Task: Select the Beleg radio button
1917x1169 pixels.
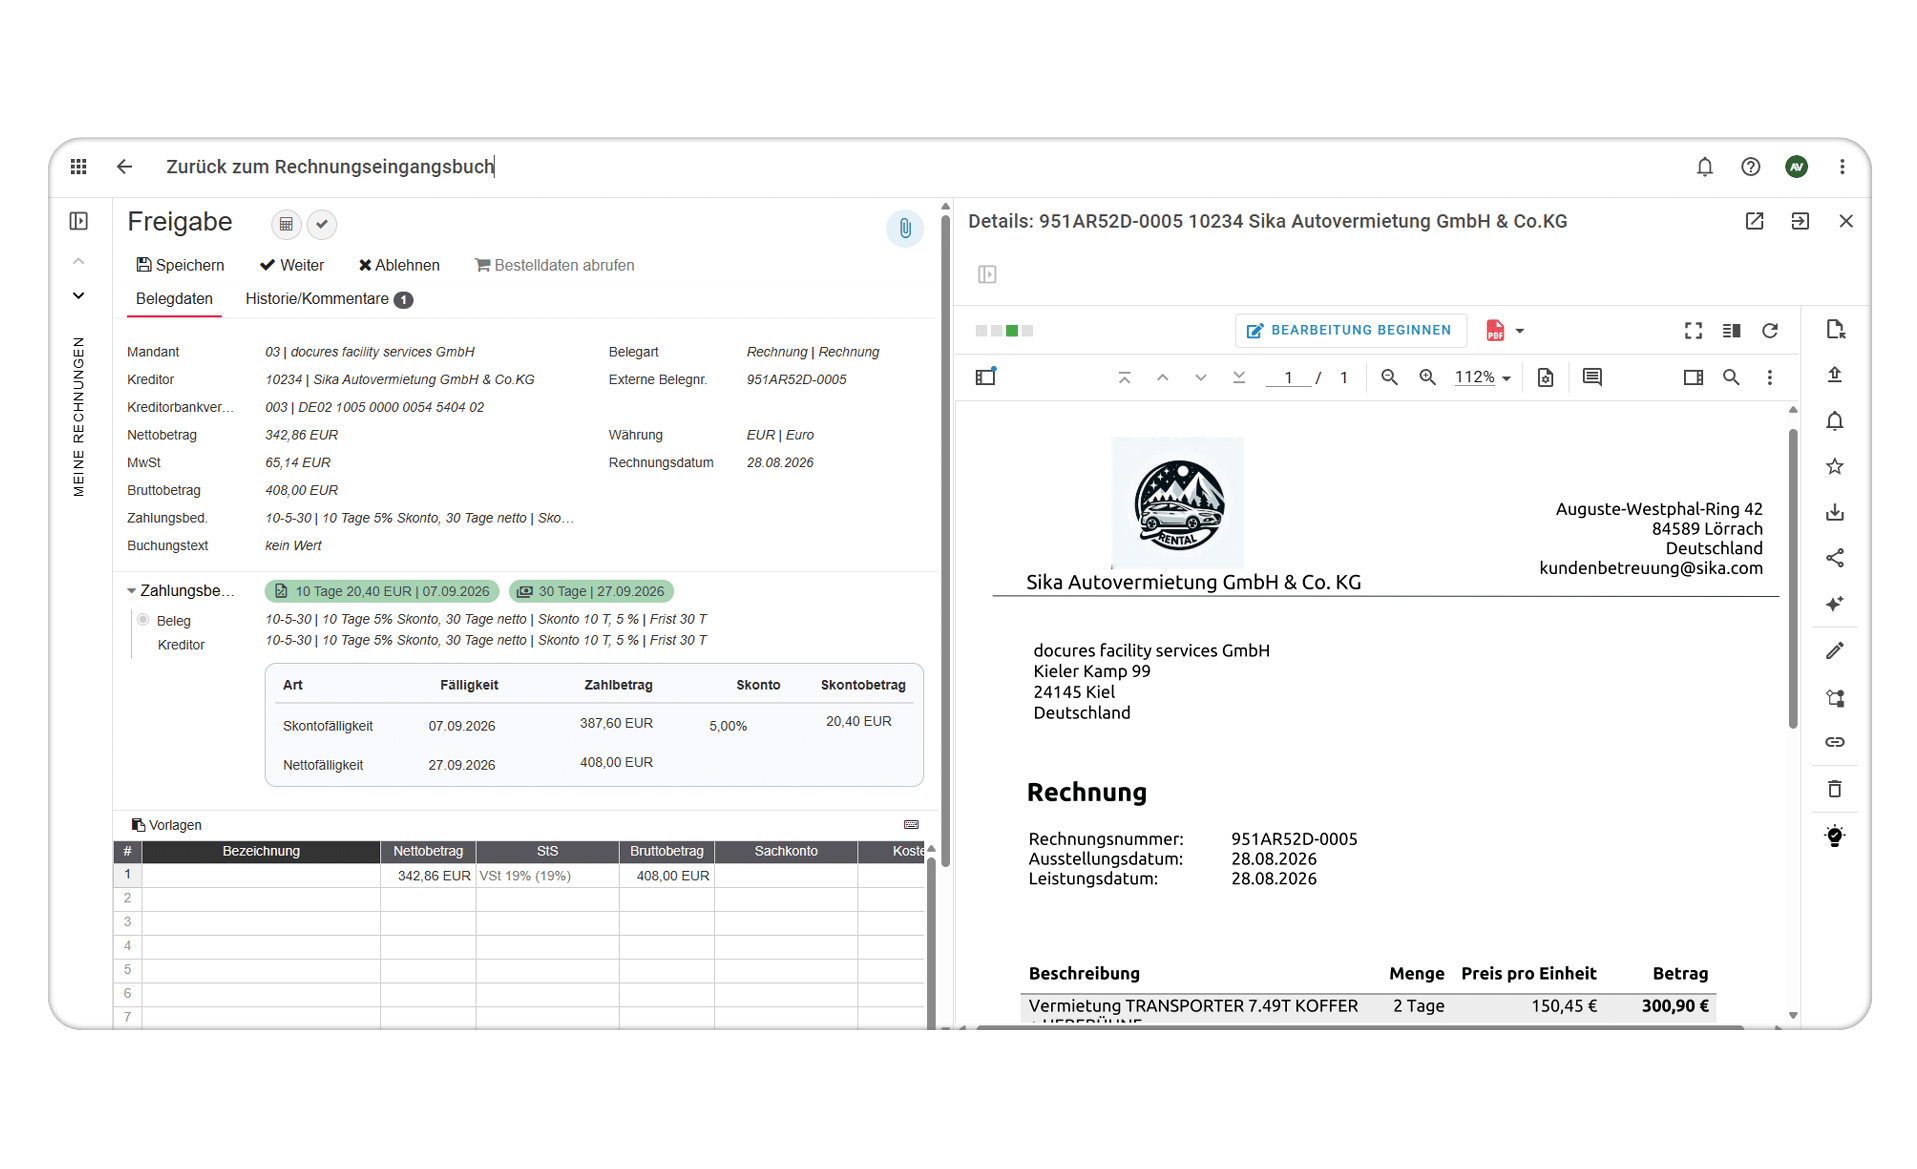Action: [143, 620]
